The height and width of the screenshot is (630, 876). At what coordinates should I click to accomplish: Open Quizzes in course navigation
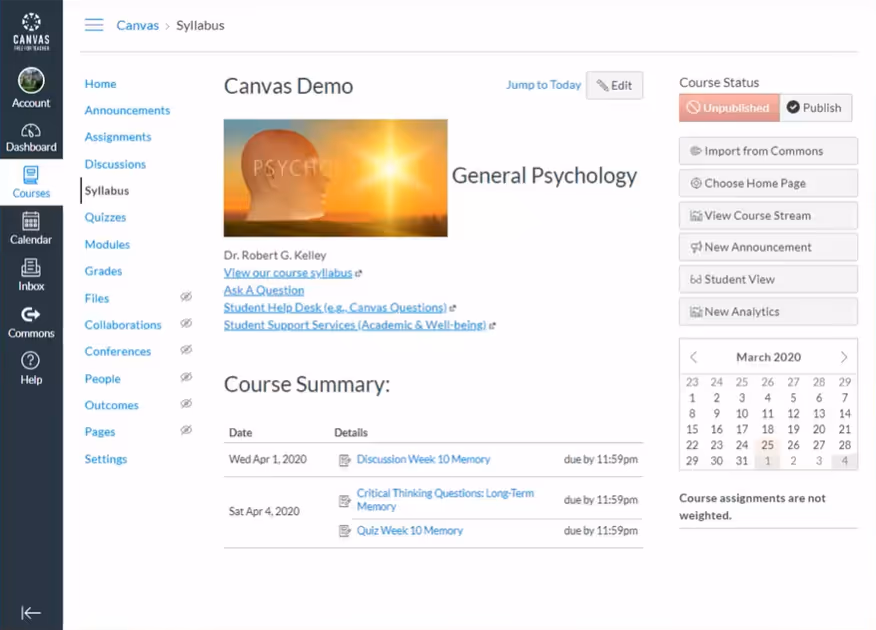pyautogui.click(x=105, y=217)
